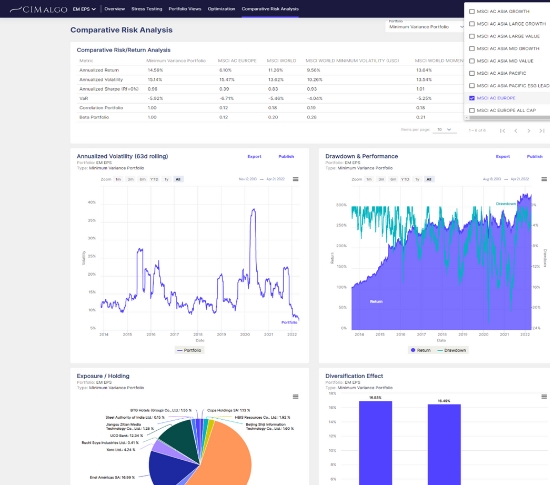Set volatility chart zoom to 3m

130,179
